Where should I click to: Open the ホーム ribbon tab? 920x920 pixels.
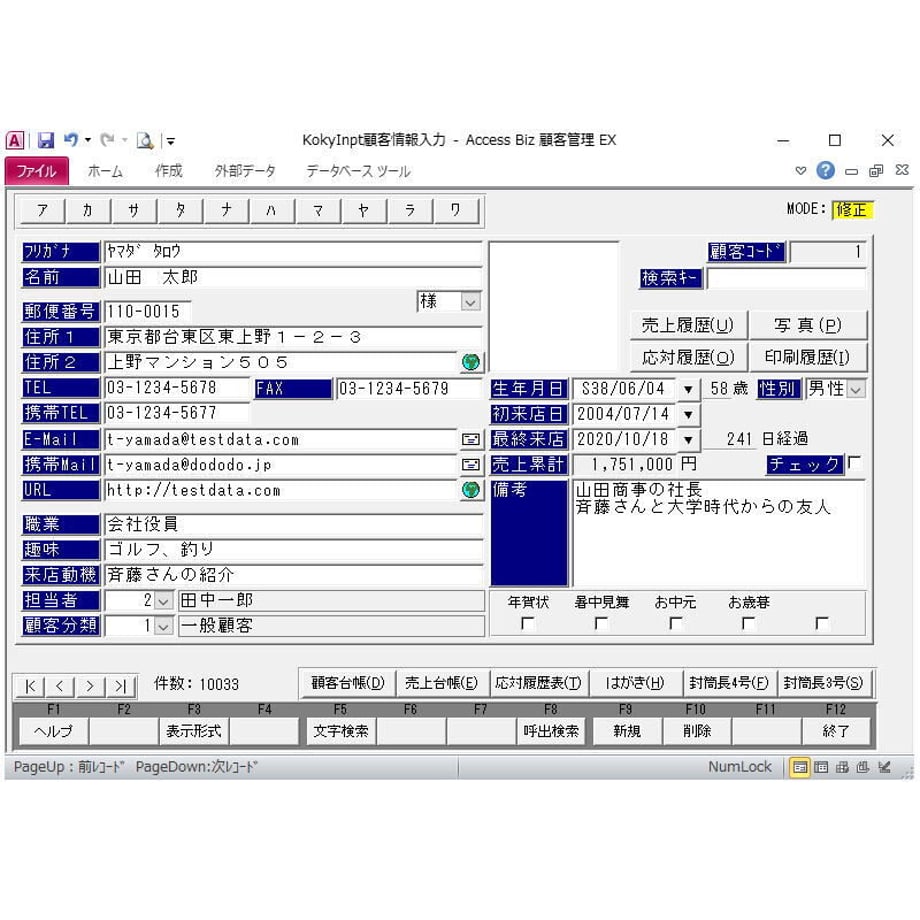(105, 171)
